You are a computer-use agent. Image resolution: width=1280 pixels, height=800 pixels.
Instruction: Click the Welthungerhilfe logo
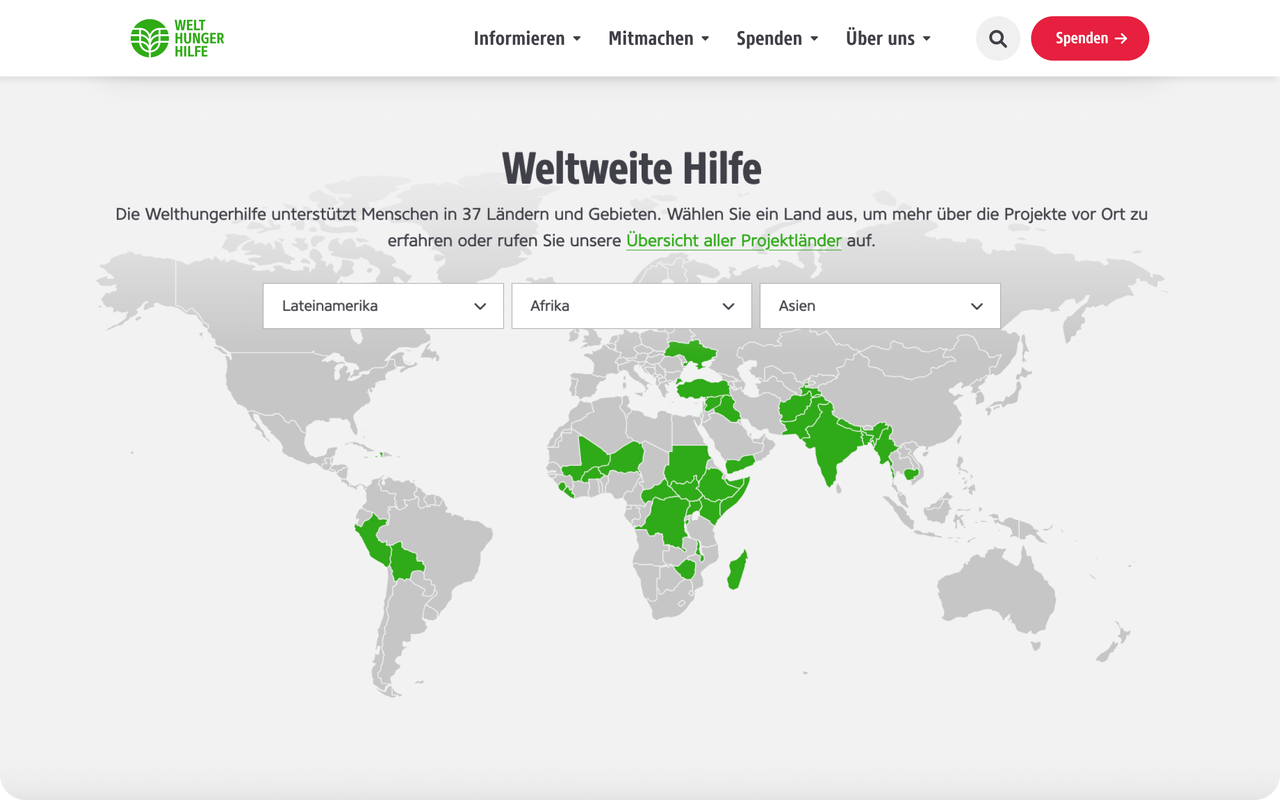[177, 38]
